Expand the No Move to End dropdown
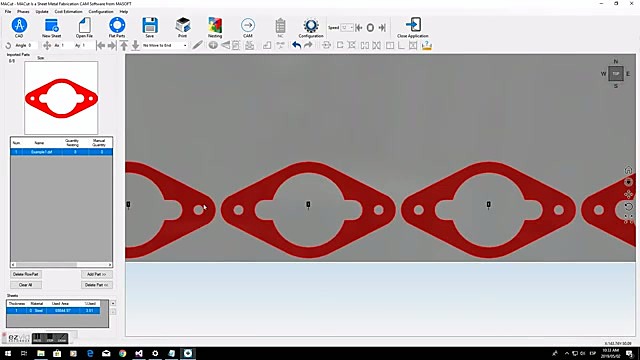Image resolution: width=640 pixels, height=360 pixels. pyautogui.click(x=185, y=45)
